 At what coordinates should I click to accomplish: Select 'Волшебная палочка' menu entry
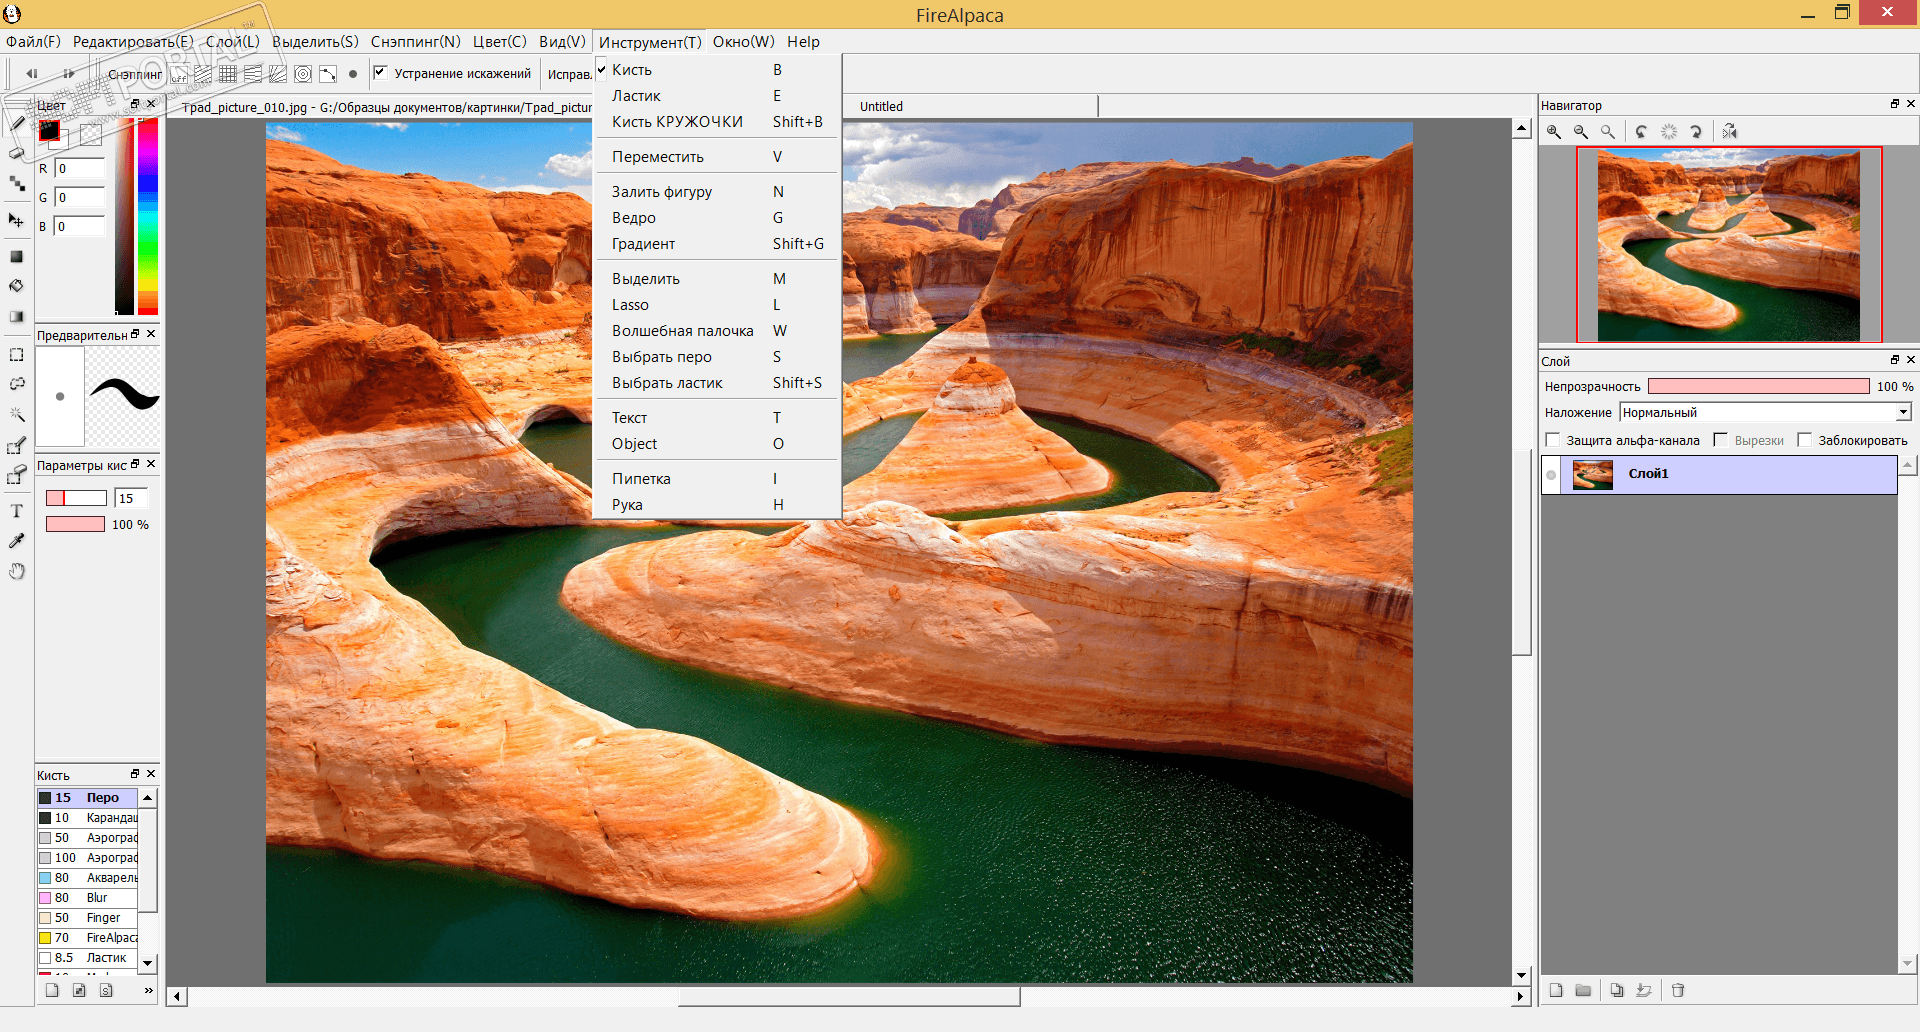(x=717, y=331)
